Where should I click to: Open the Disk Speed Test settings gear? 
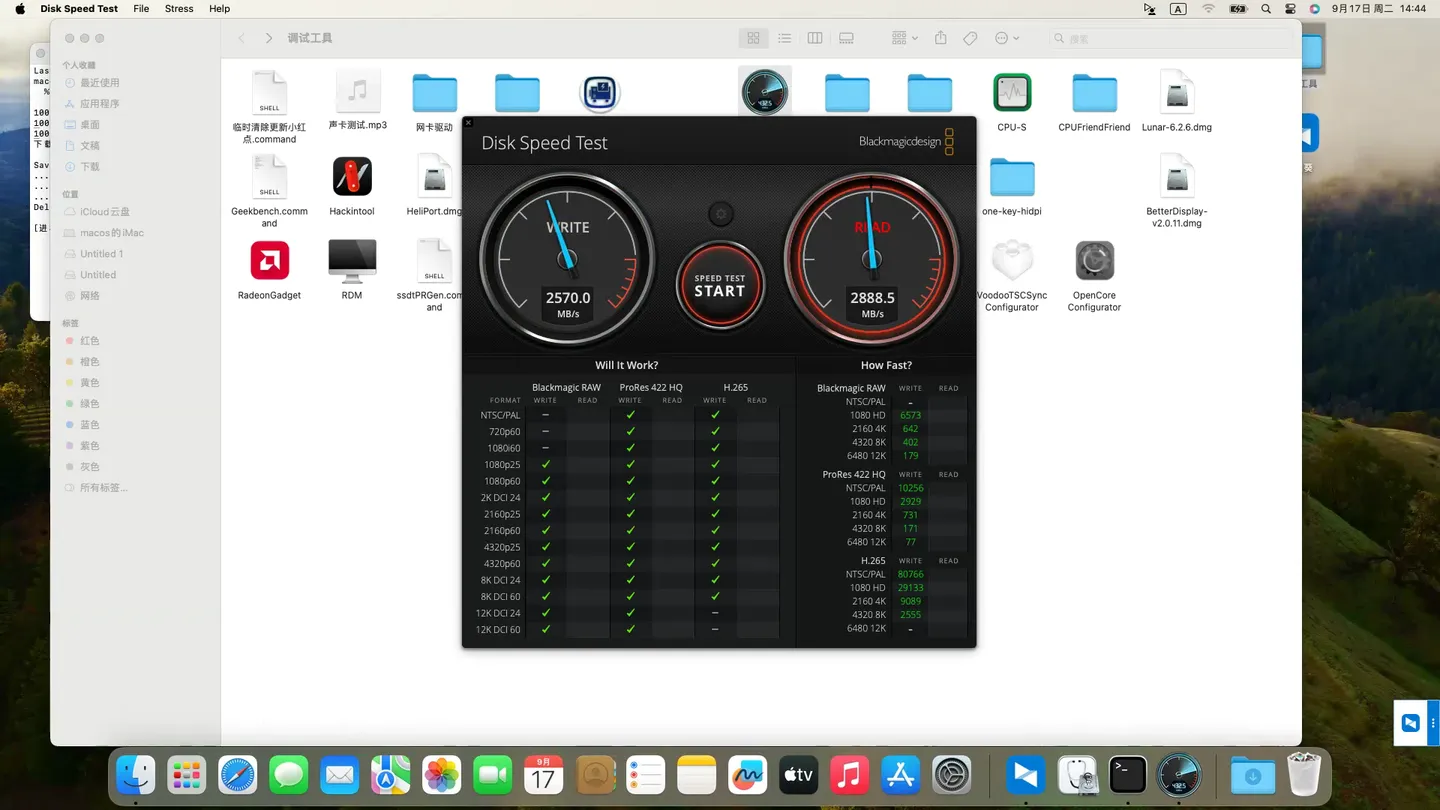coord(720,213)
